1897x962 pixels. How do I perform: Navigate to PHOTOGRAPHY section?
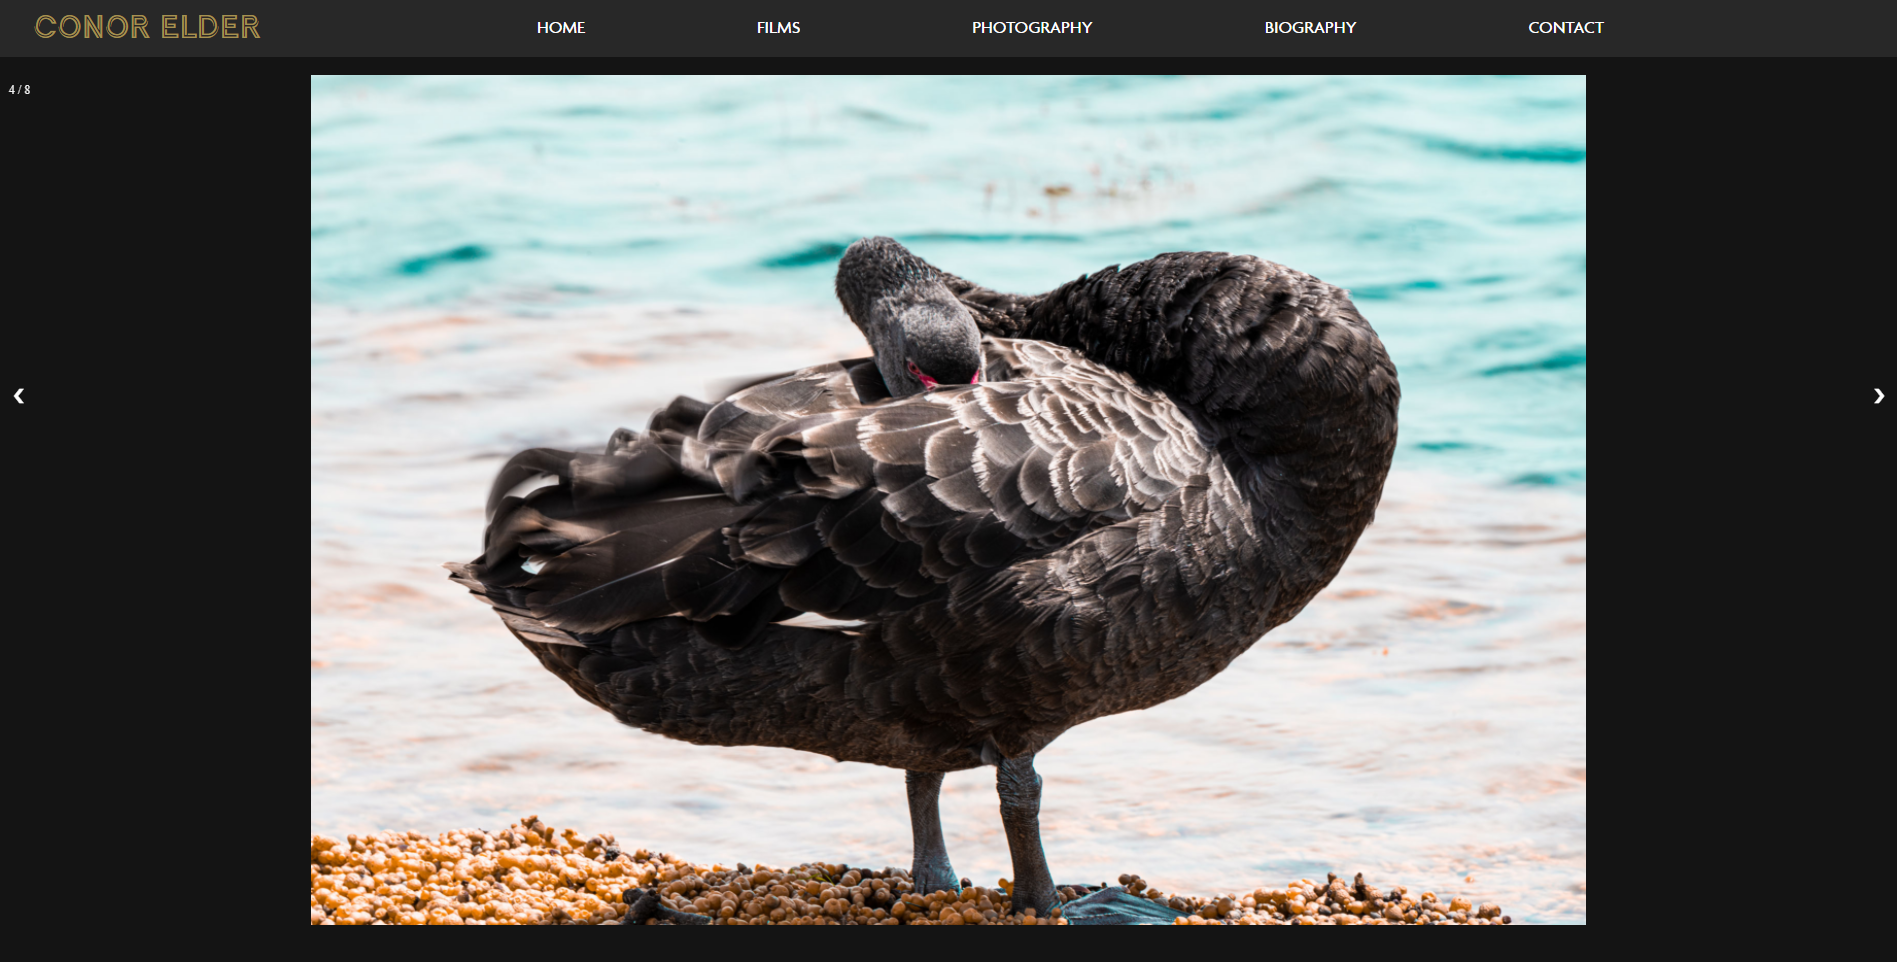click(1032, 28)
